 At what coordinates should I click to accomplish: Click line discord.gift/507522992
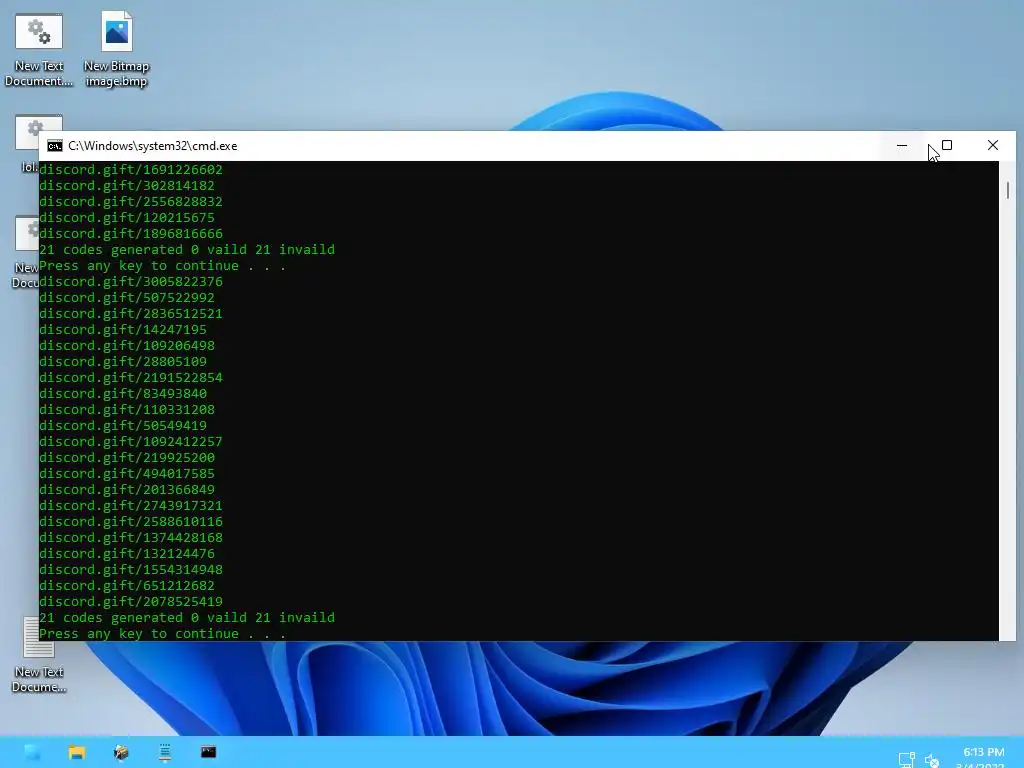(x=127, y=298)
